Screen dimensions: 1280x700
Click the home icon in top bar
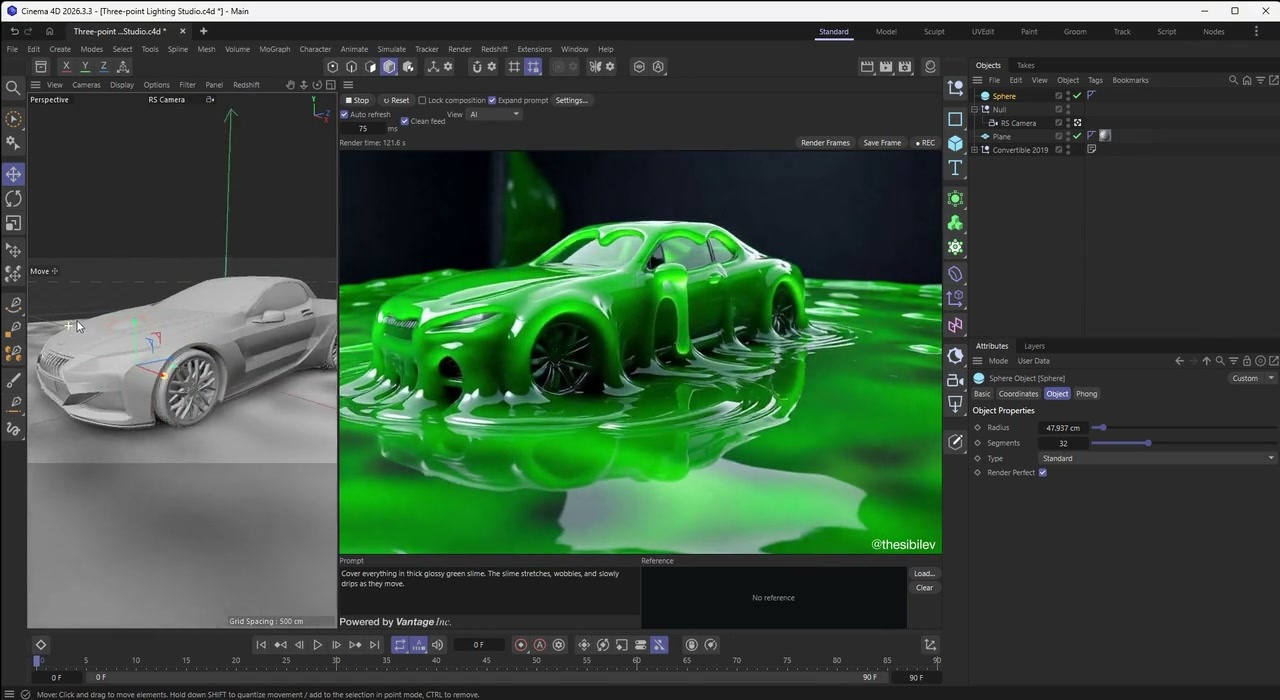pyautogui.click(x=49, y=31)
